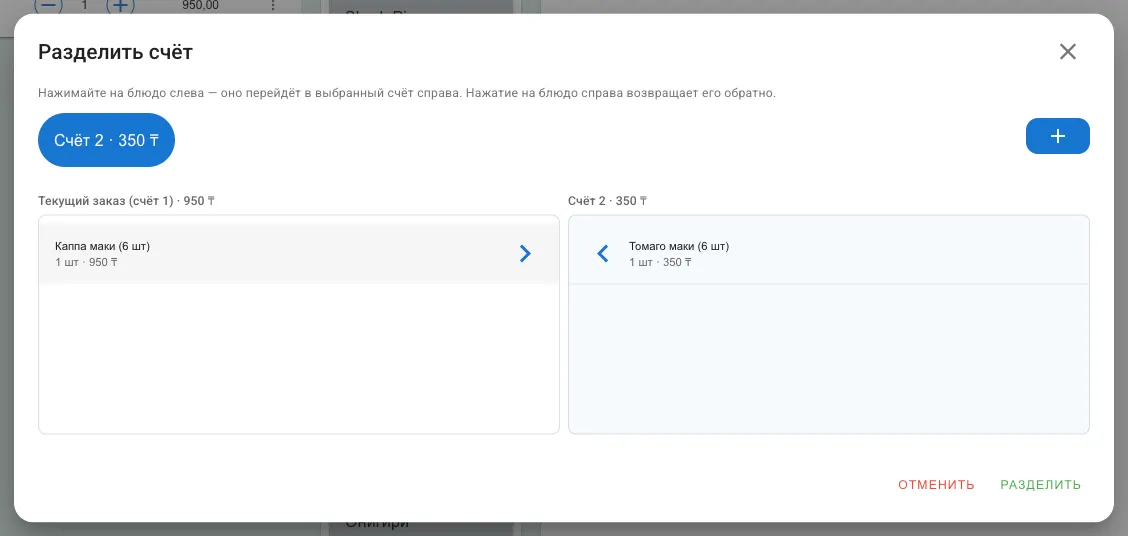
Task: Return Томаго маки via left chevron
Action: coord(603,253)
